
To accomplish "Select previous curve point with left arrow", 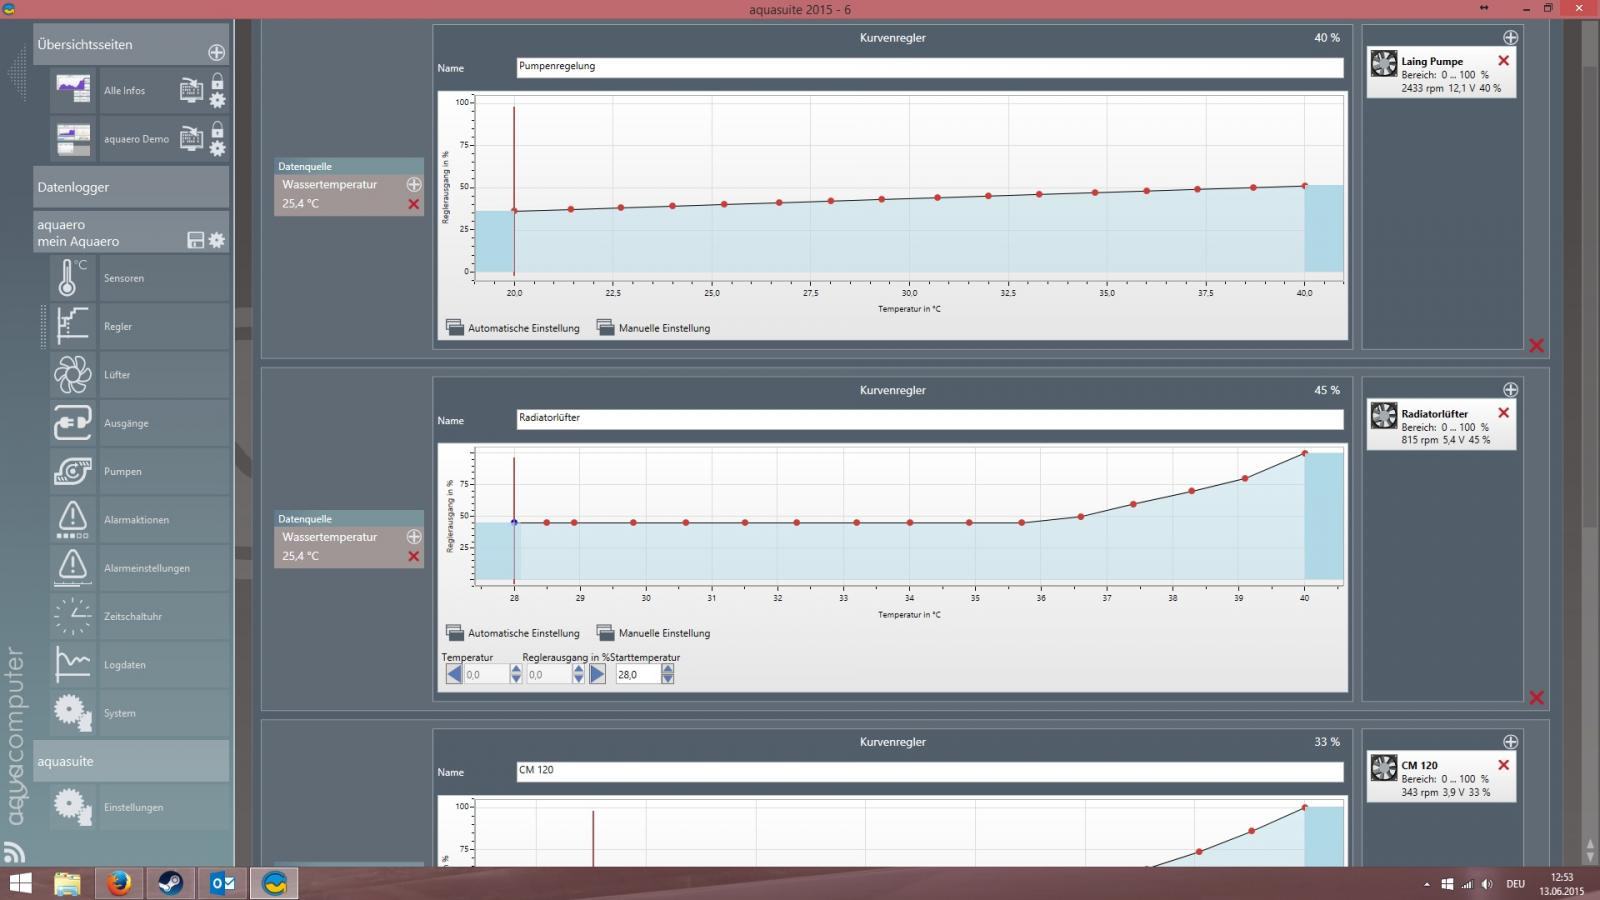I will click(453, 674).
